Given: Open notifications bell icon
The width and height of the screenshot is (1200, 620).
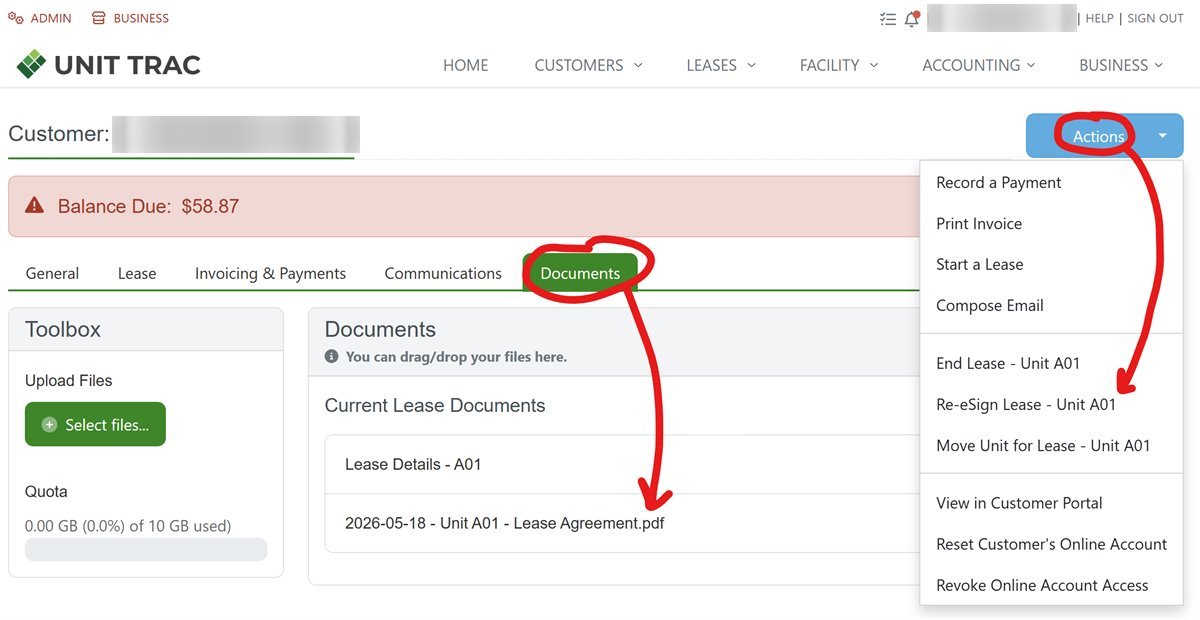Looking at the screenshot, I should pyautogui.click(x=911, y=18).
